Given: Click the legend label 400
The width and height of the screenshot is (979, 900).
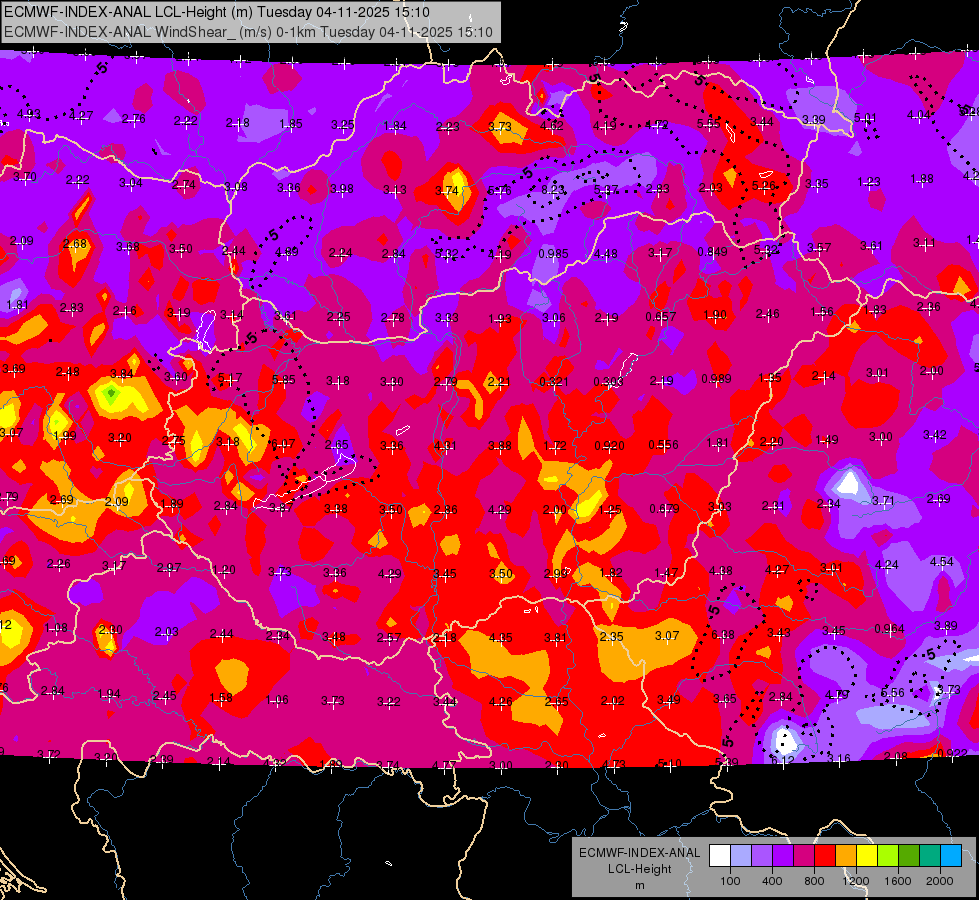Looking at the screenshot, I should (x=772, y=881).
